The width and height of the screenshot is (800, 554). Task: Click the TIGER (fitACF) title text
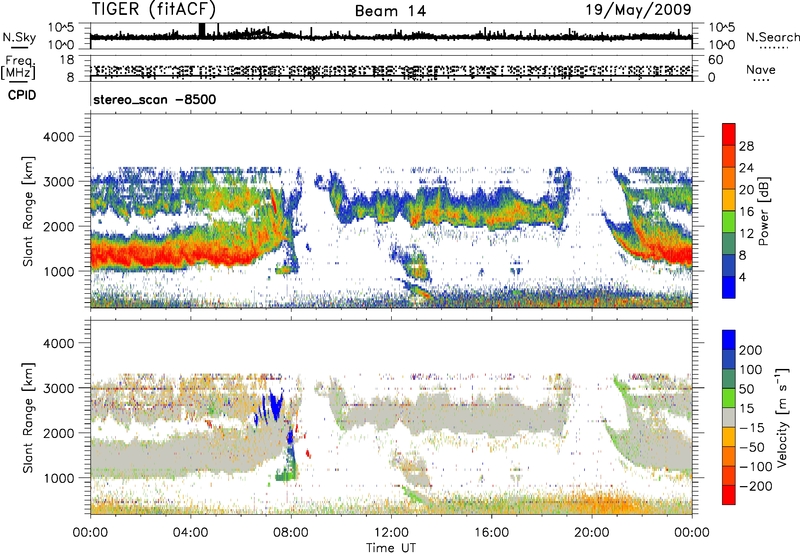coord(154,9)
